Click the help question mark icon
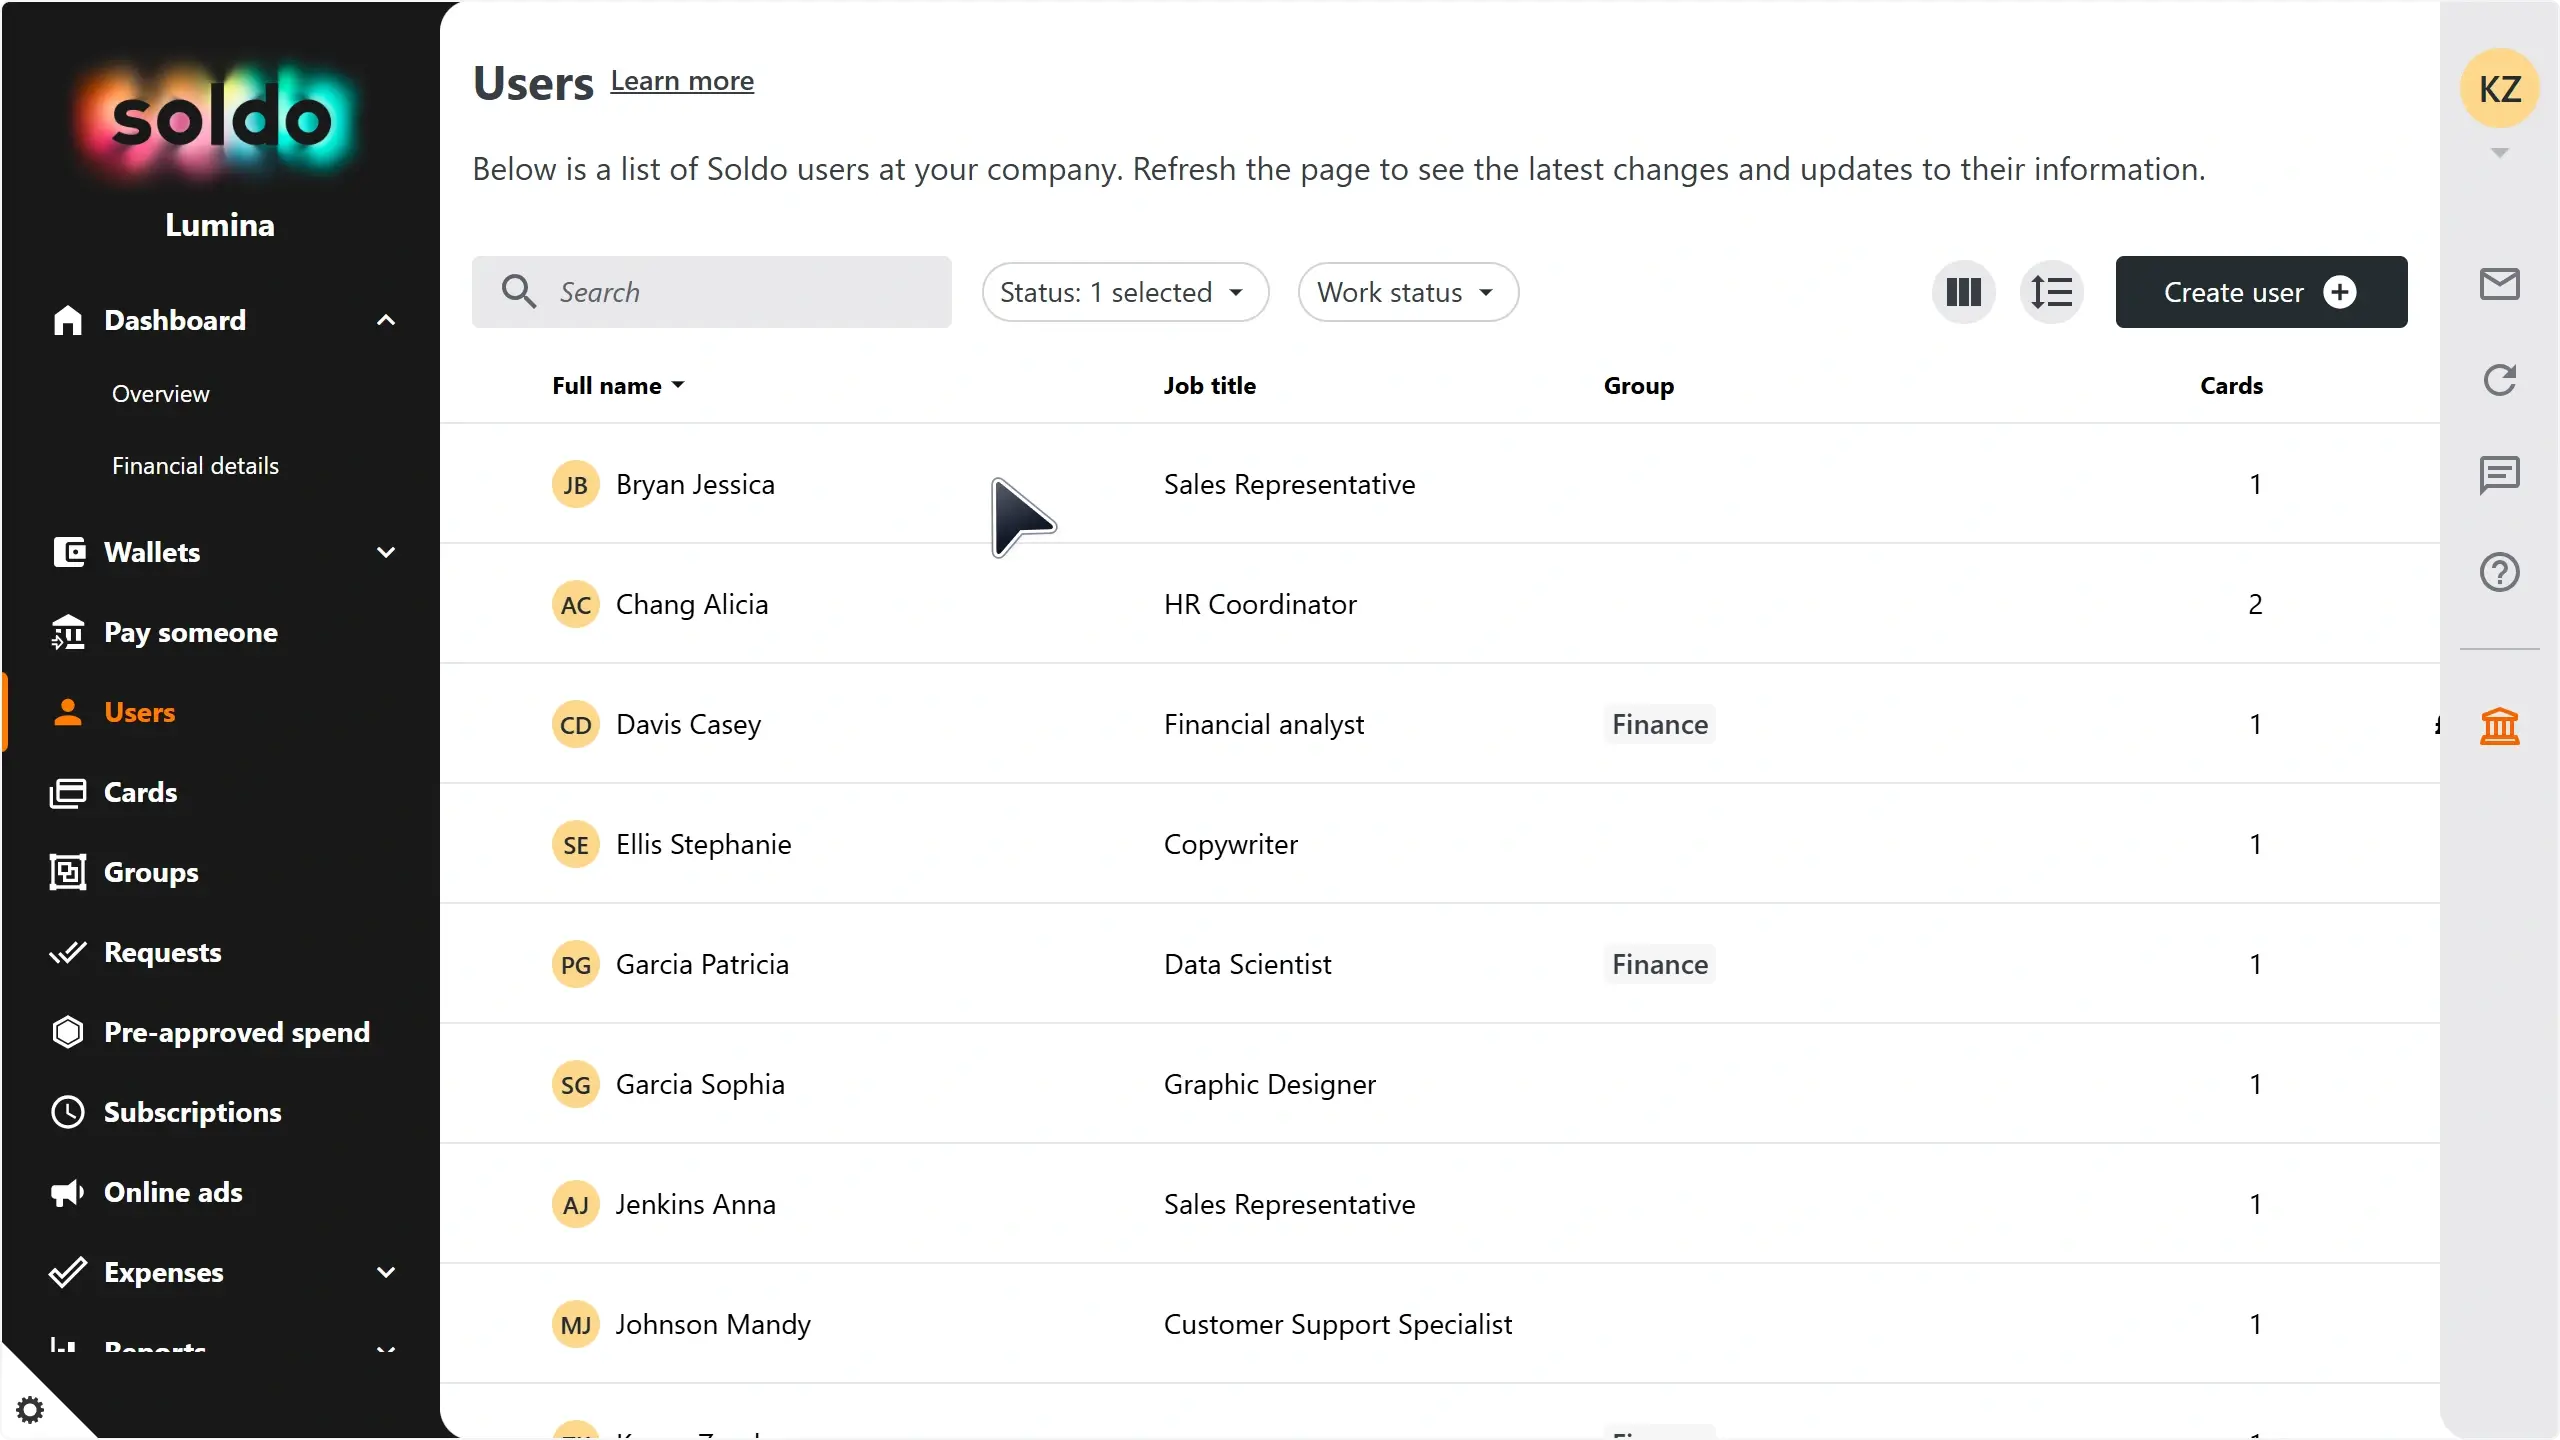 tap(2499, 572)
